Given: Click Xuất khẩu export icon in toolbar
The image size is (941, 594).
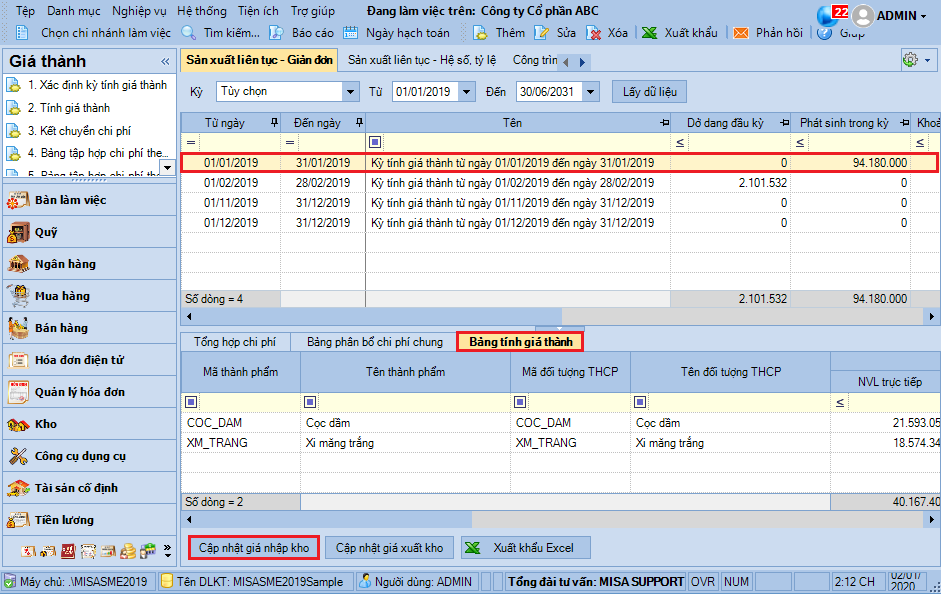Looking at the screenshot, I should coord(650,33).
